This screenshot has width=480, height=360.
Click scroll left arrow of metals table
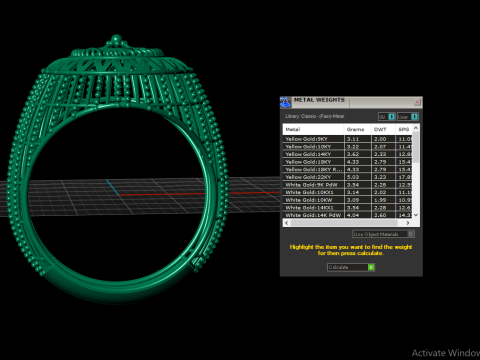tap(287, 223)
